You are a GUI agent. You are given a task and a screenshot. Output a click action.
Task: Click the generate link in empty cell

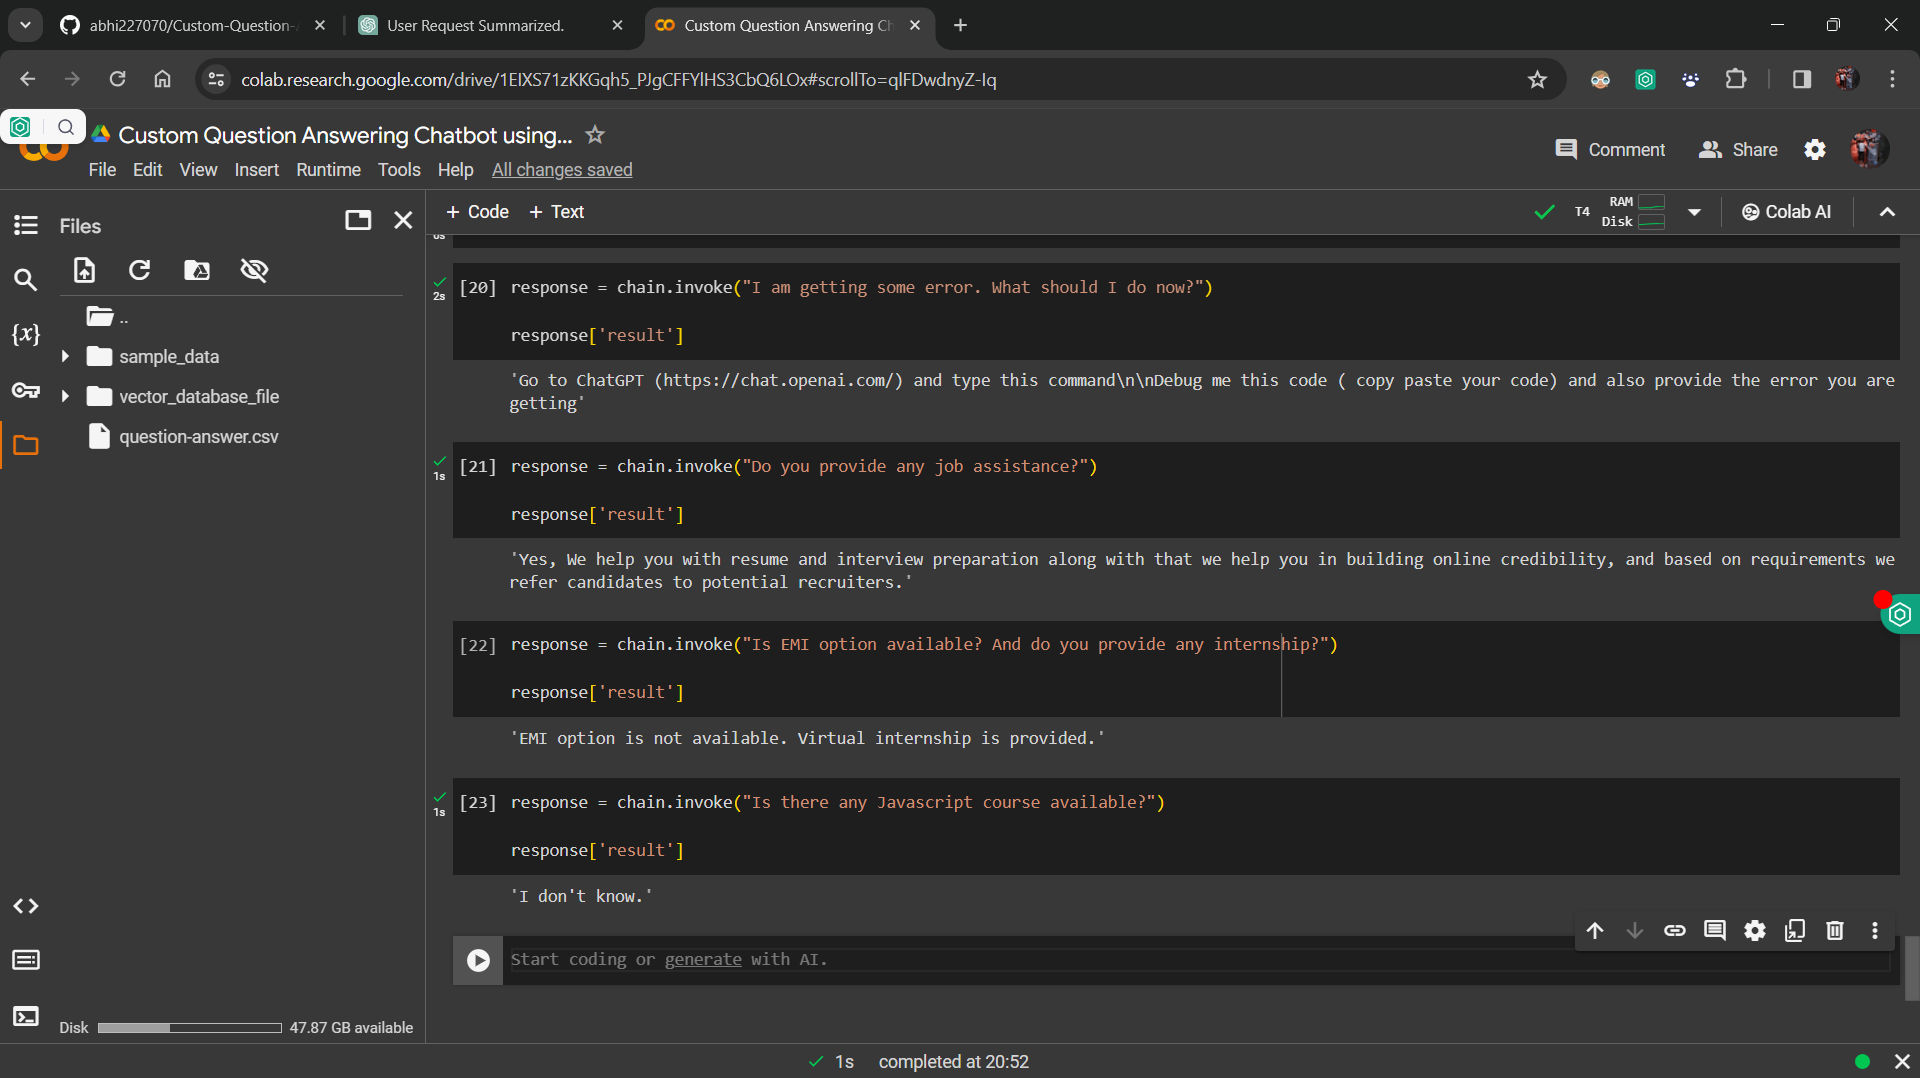703,960
